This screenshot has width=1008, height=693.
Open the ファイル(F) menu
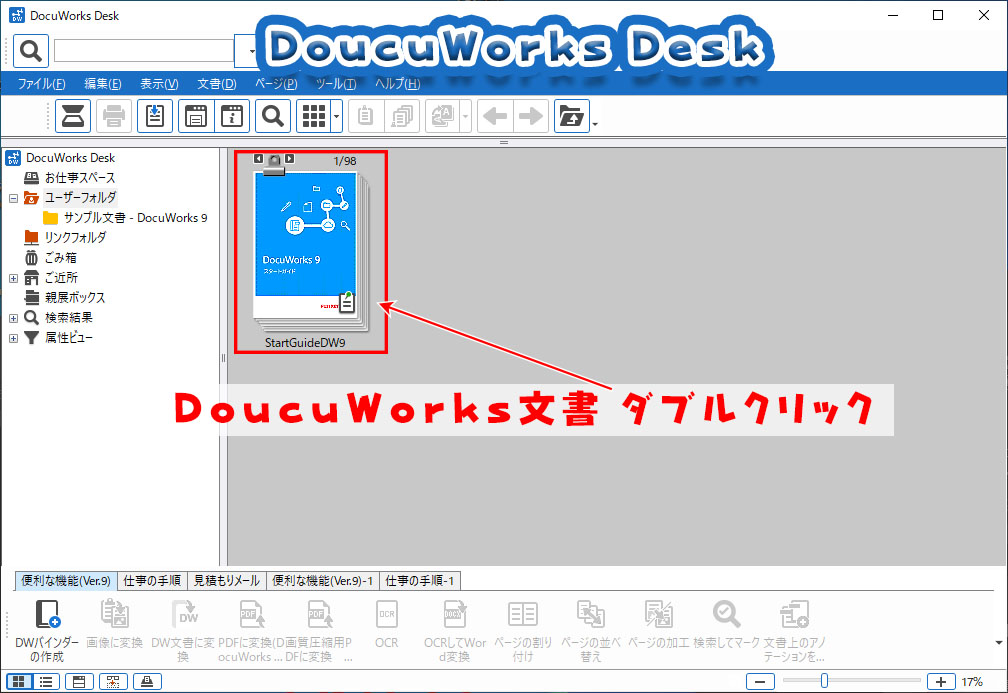41,84
